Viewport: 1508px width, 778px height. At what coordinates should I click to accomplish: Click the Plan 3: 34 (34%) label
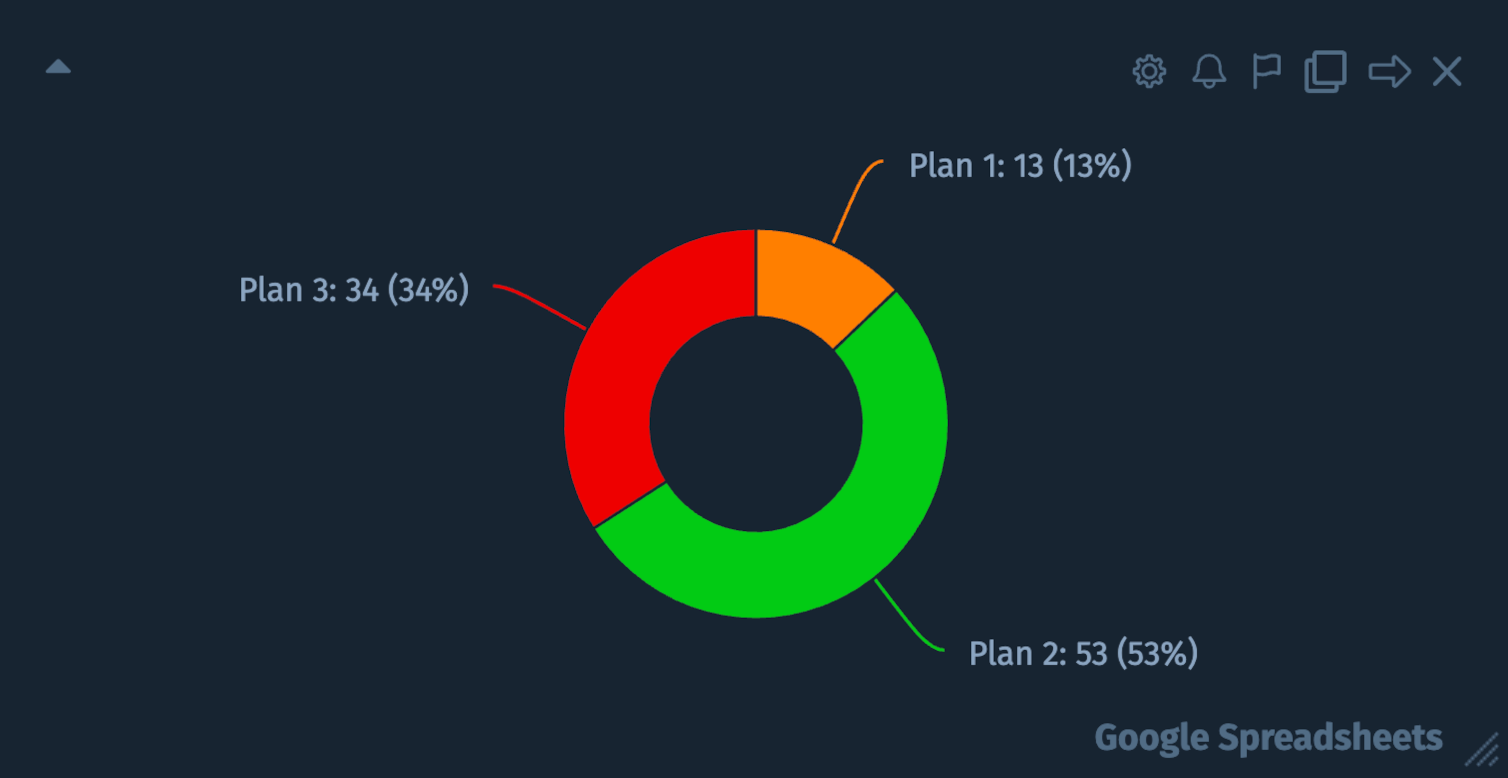coord(354,290)
